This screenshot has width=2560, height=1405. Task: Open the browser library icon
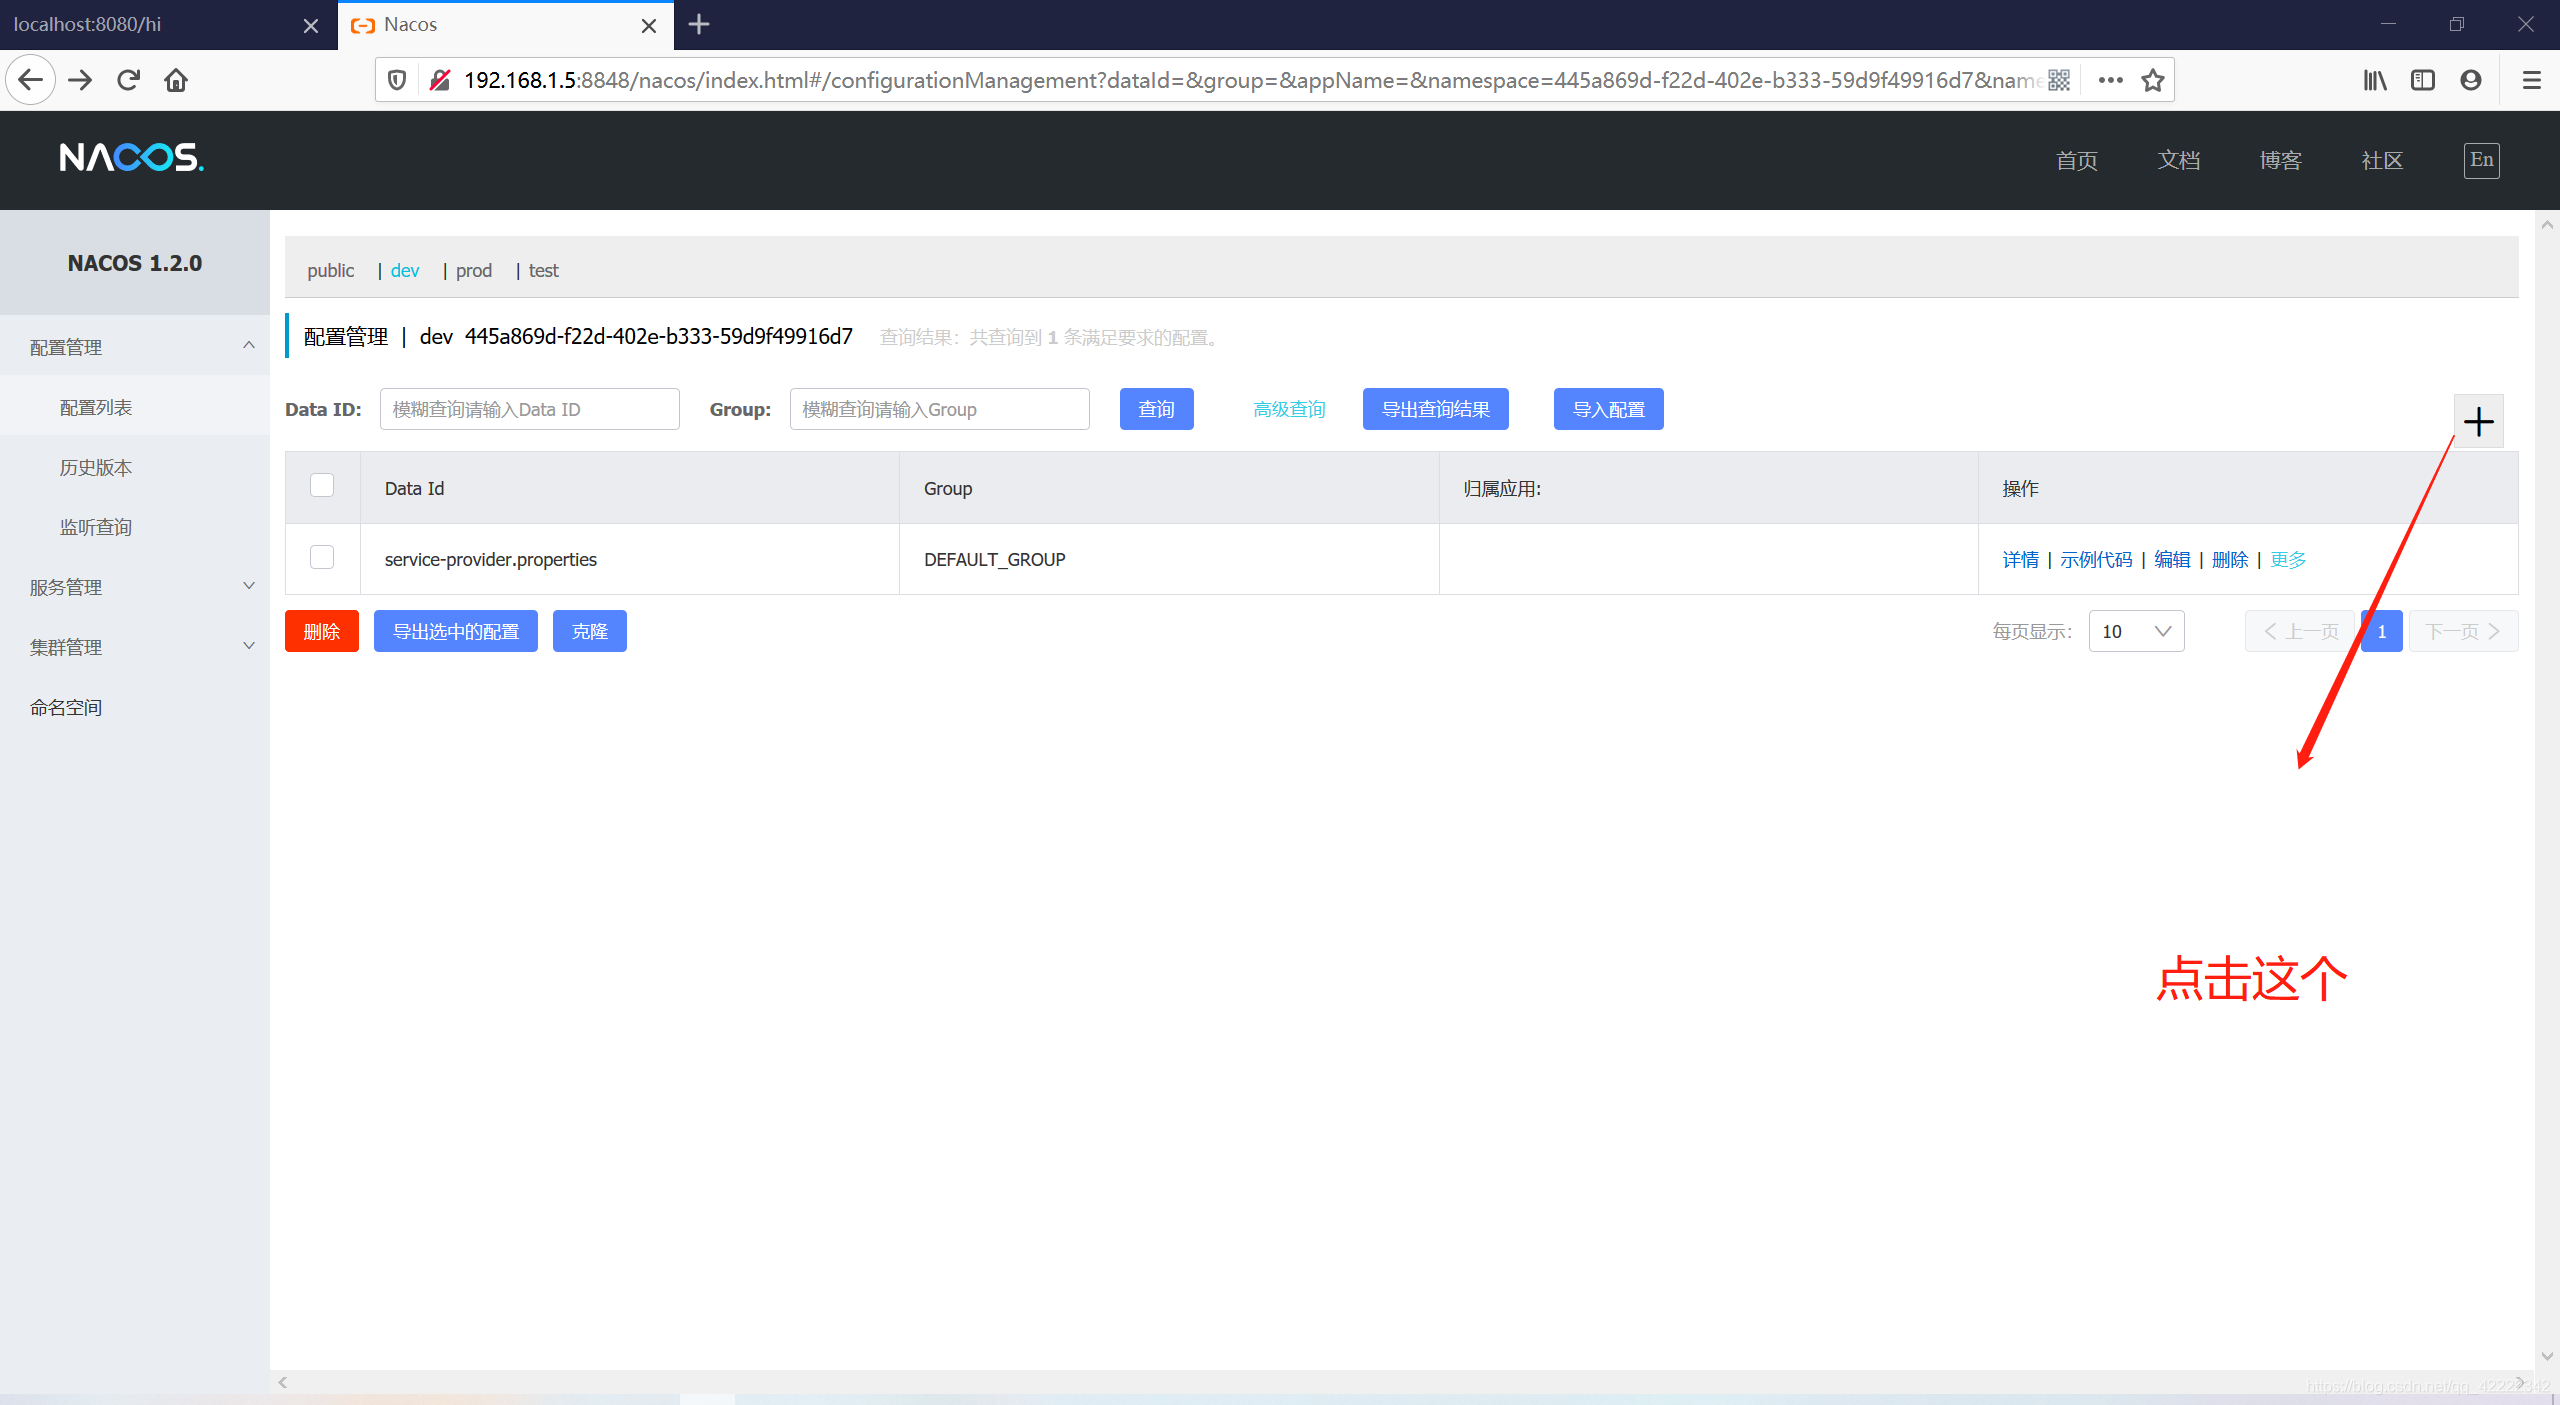tap(2375, 80)
